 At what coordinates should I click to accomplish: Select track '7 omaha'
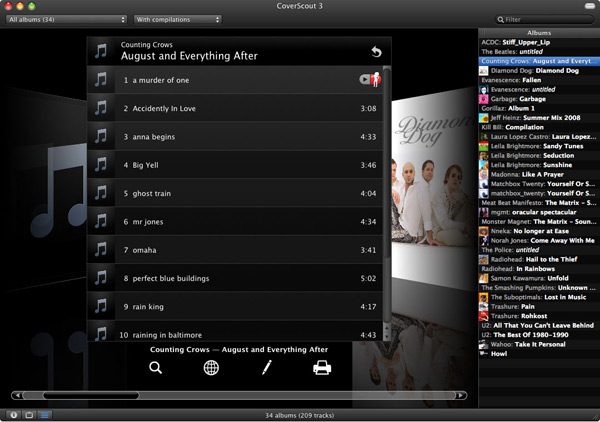pyautogui.click(x=235, y=250)
